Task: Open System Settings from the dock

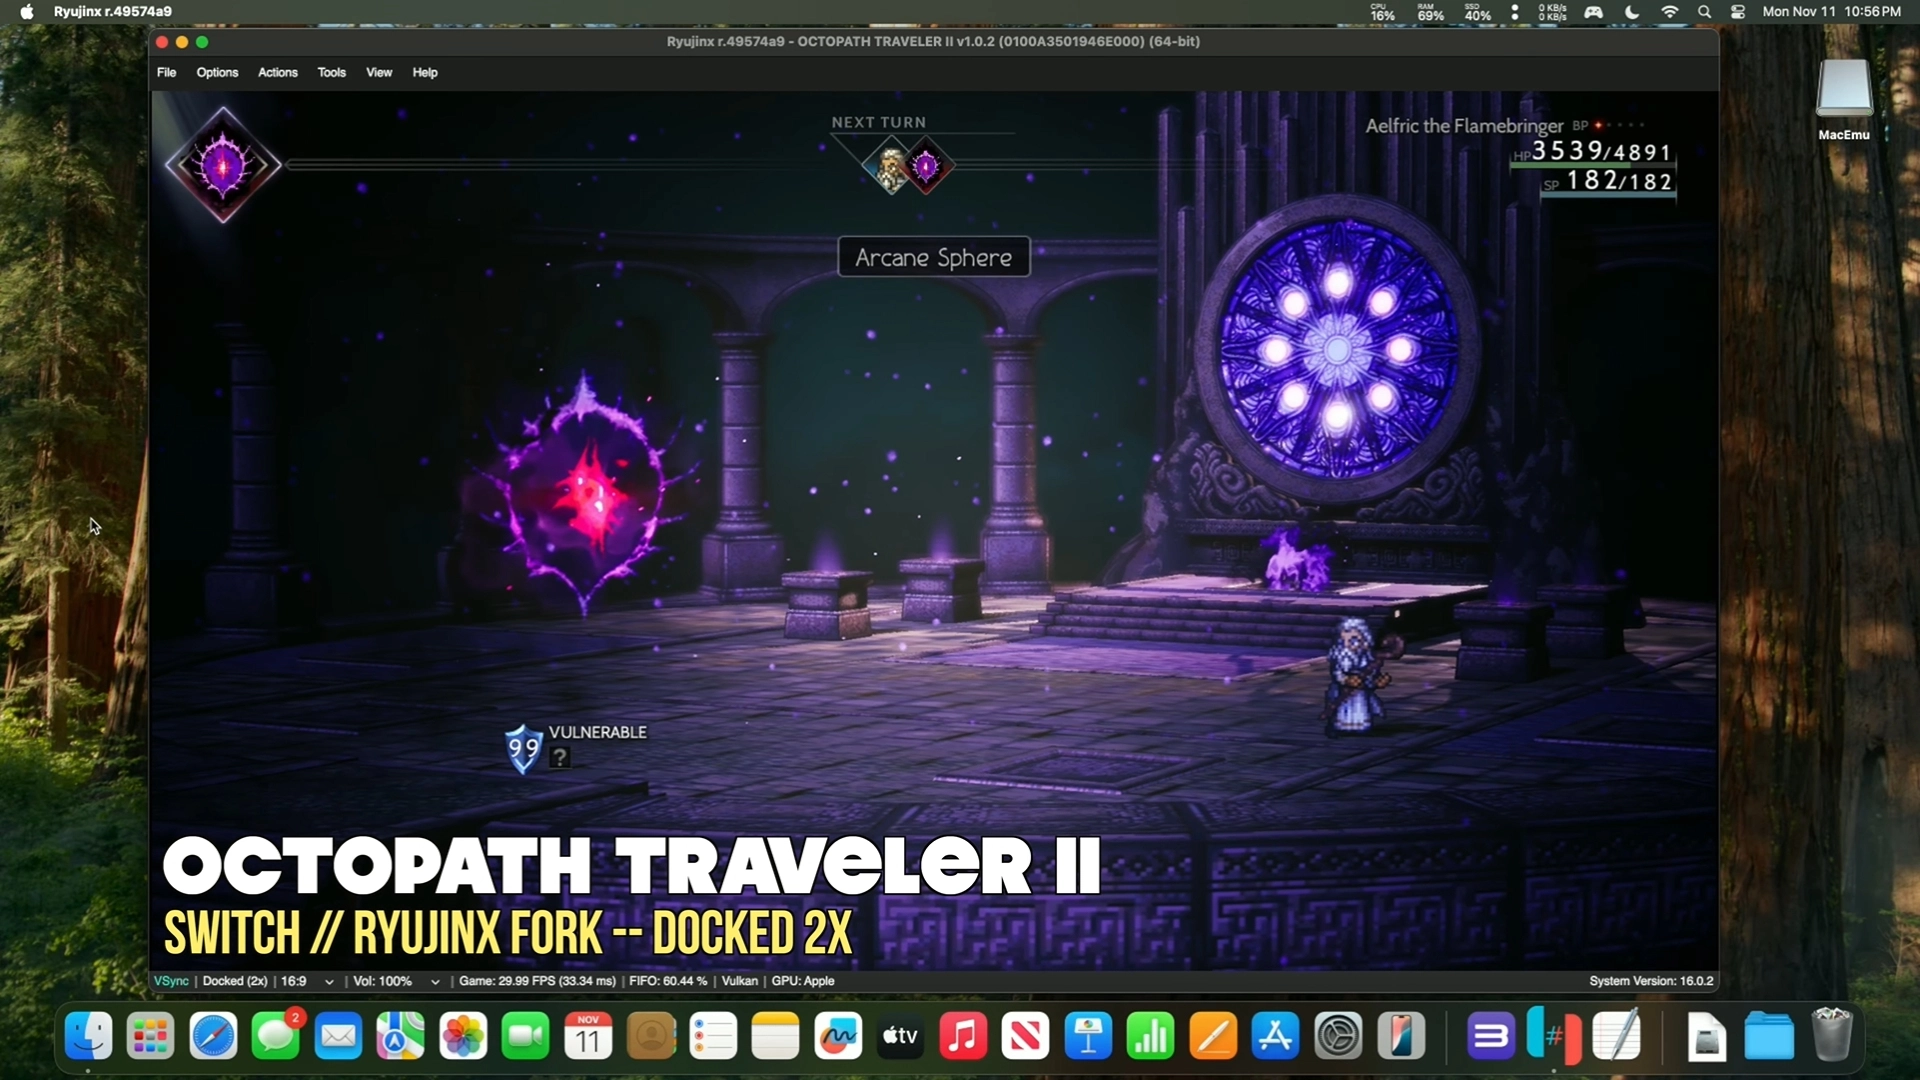Action: tap(1338, 1037)
